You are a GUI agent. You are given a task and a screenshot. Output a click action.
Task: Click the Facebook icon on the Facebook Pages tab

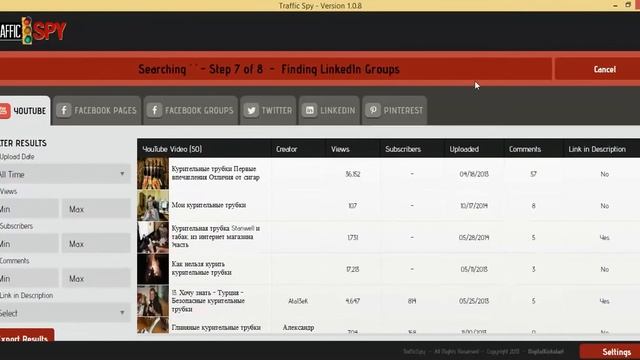[x=64, y=110]
